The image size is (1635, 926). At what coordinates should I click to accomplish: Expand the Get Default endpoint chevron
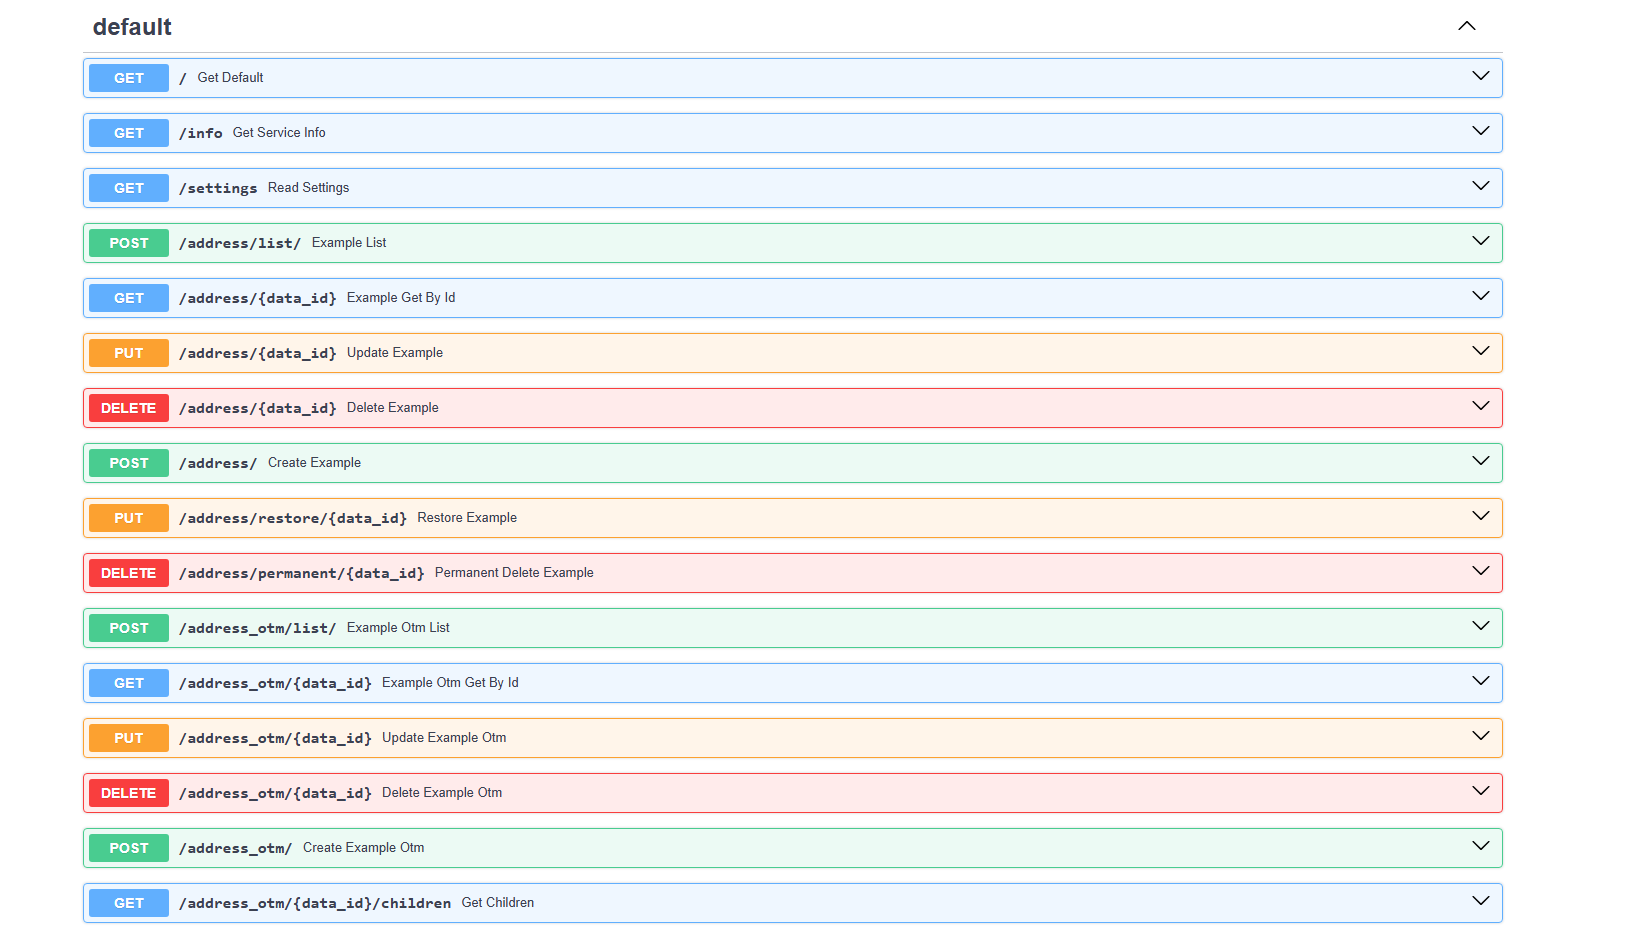point(1480,77)
